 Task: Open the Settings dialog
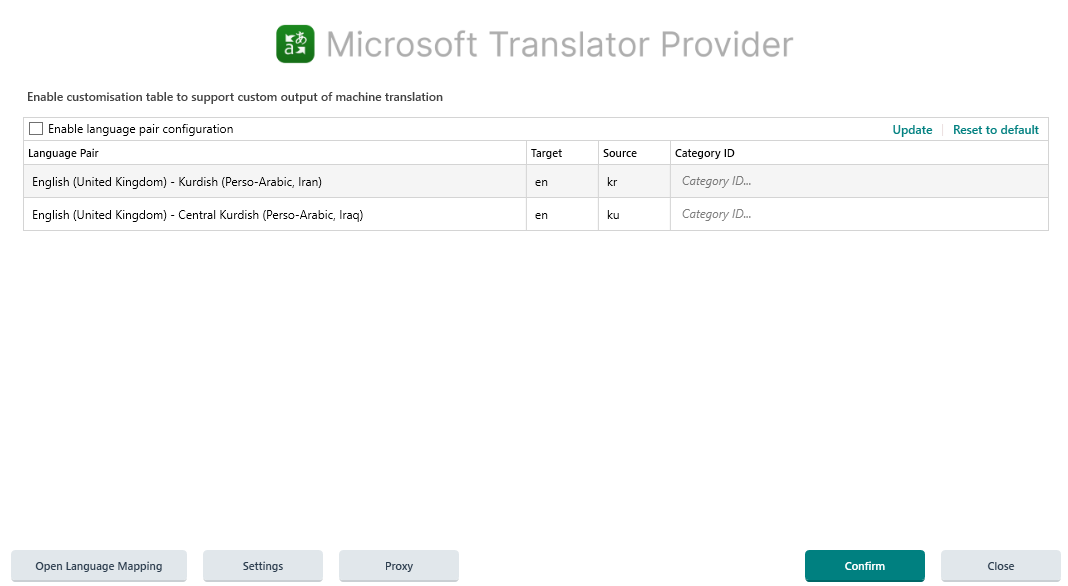click(x=263, y=565)
